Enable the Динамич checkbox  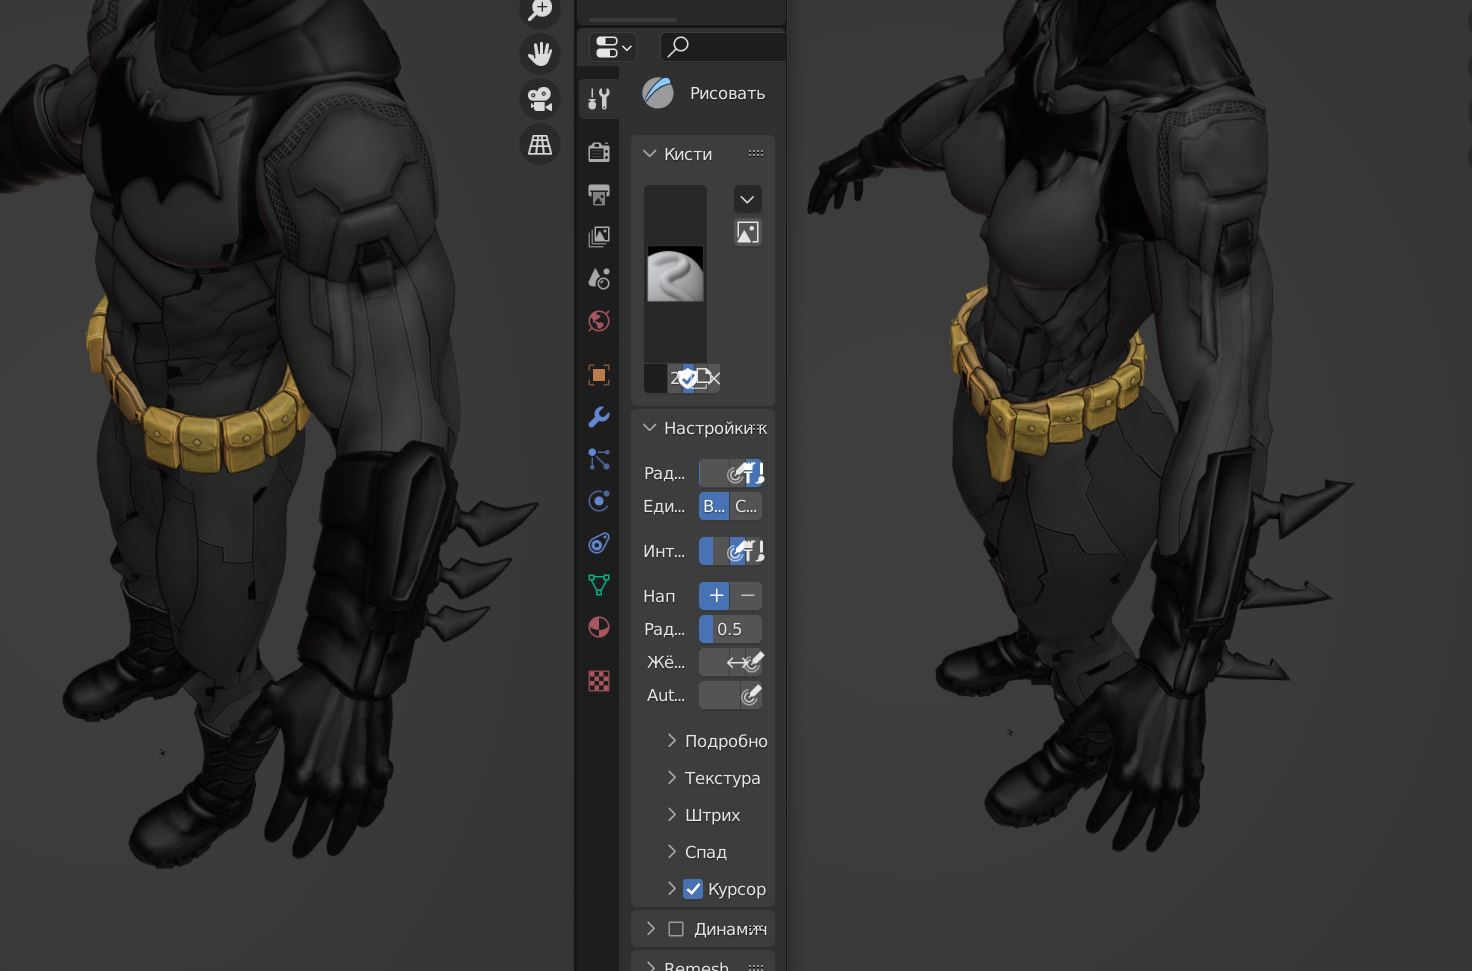tap(676, 929)
